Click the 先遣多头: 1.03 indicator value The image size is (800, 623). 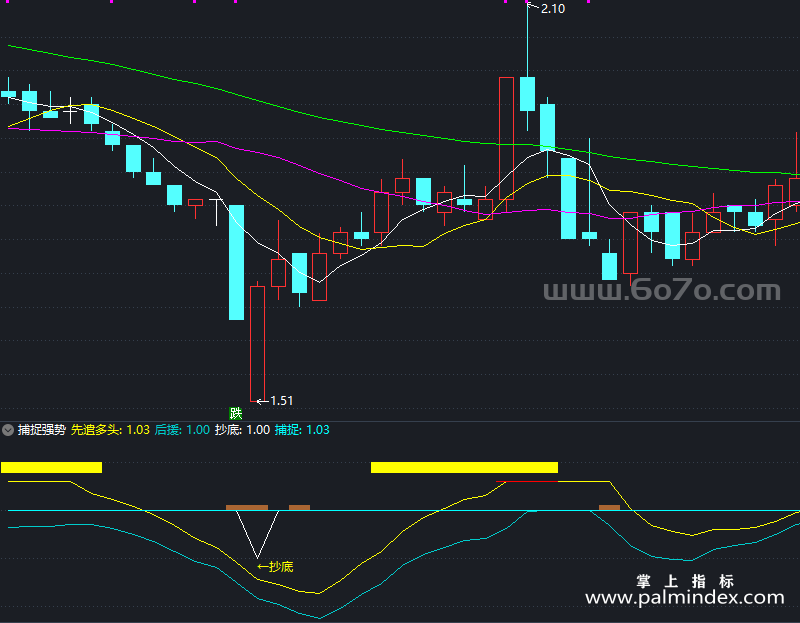point(110,430)
